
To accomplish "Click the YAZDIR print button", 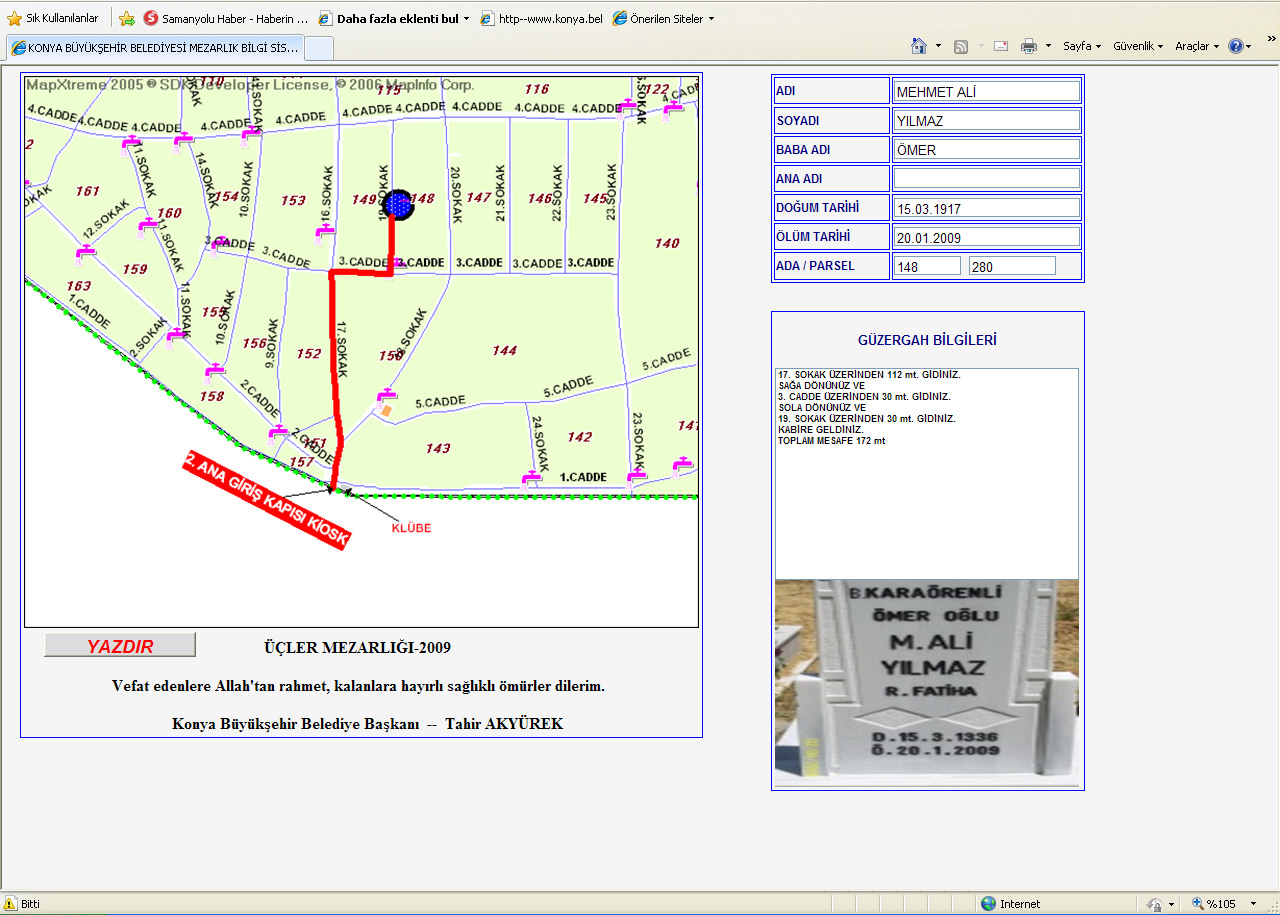I will point(120,646).
